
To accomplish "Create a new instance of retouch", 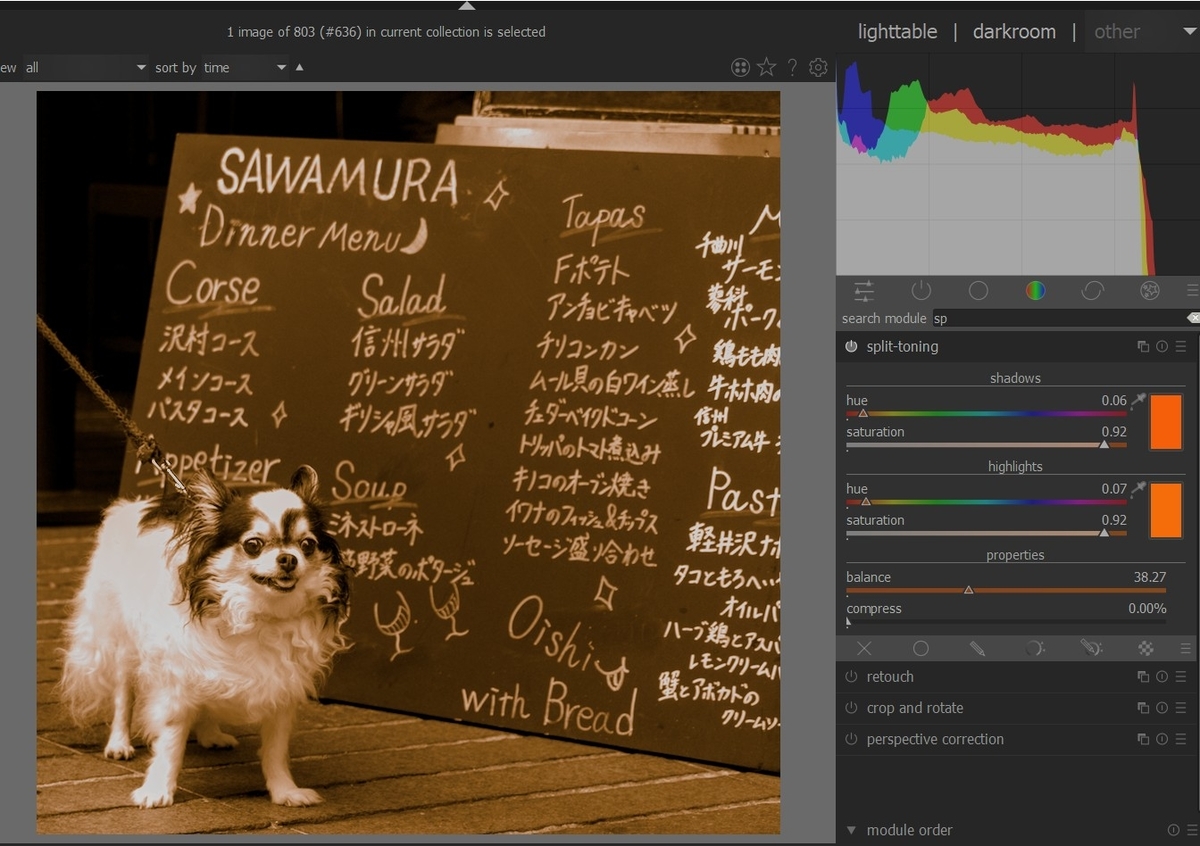I will [1143, 677].
